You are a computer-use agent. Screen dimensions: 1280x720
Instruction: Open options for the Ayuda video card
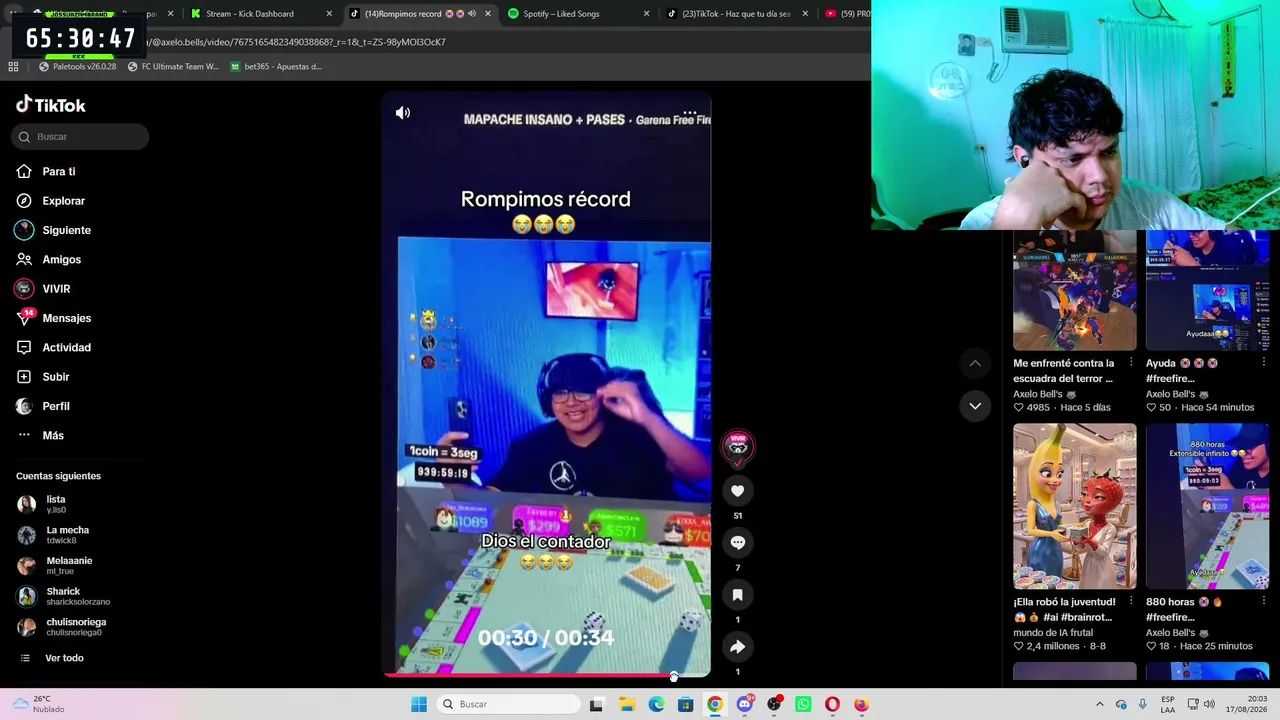[x=1264, y=363]
